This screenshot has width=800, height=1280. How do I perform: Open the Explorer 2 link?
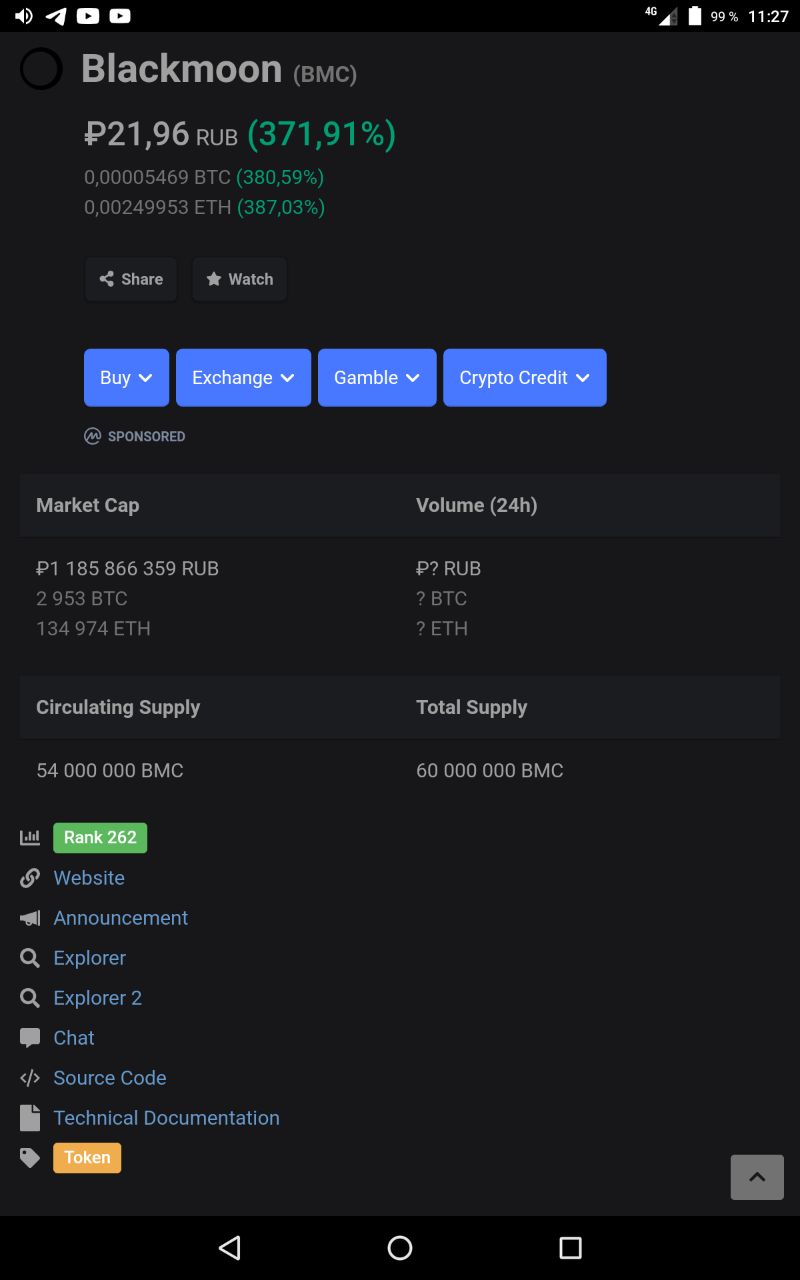click(x=97, y=998)
